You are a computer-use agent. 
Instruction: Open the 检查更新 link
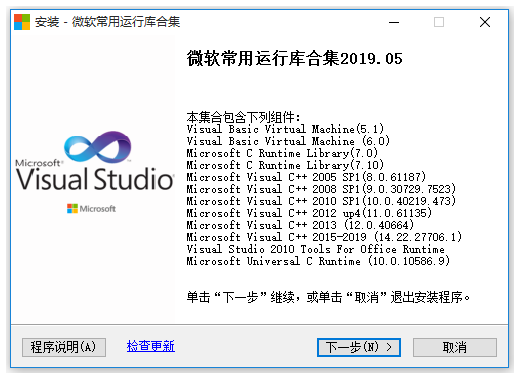(151, 346)
